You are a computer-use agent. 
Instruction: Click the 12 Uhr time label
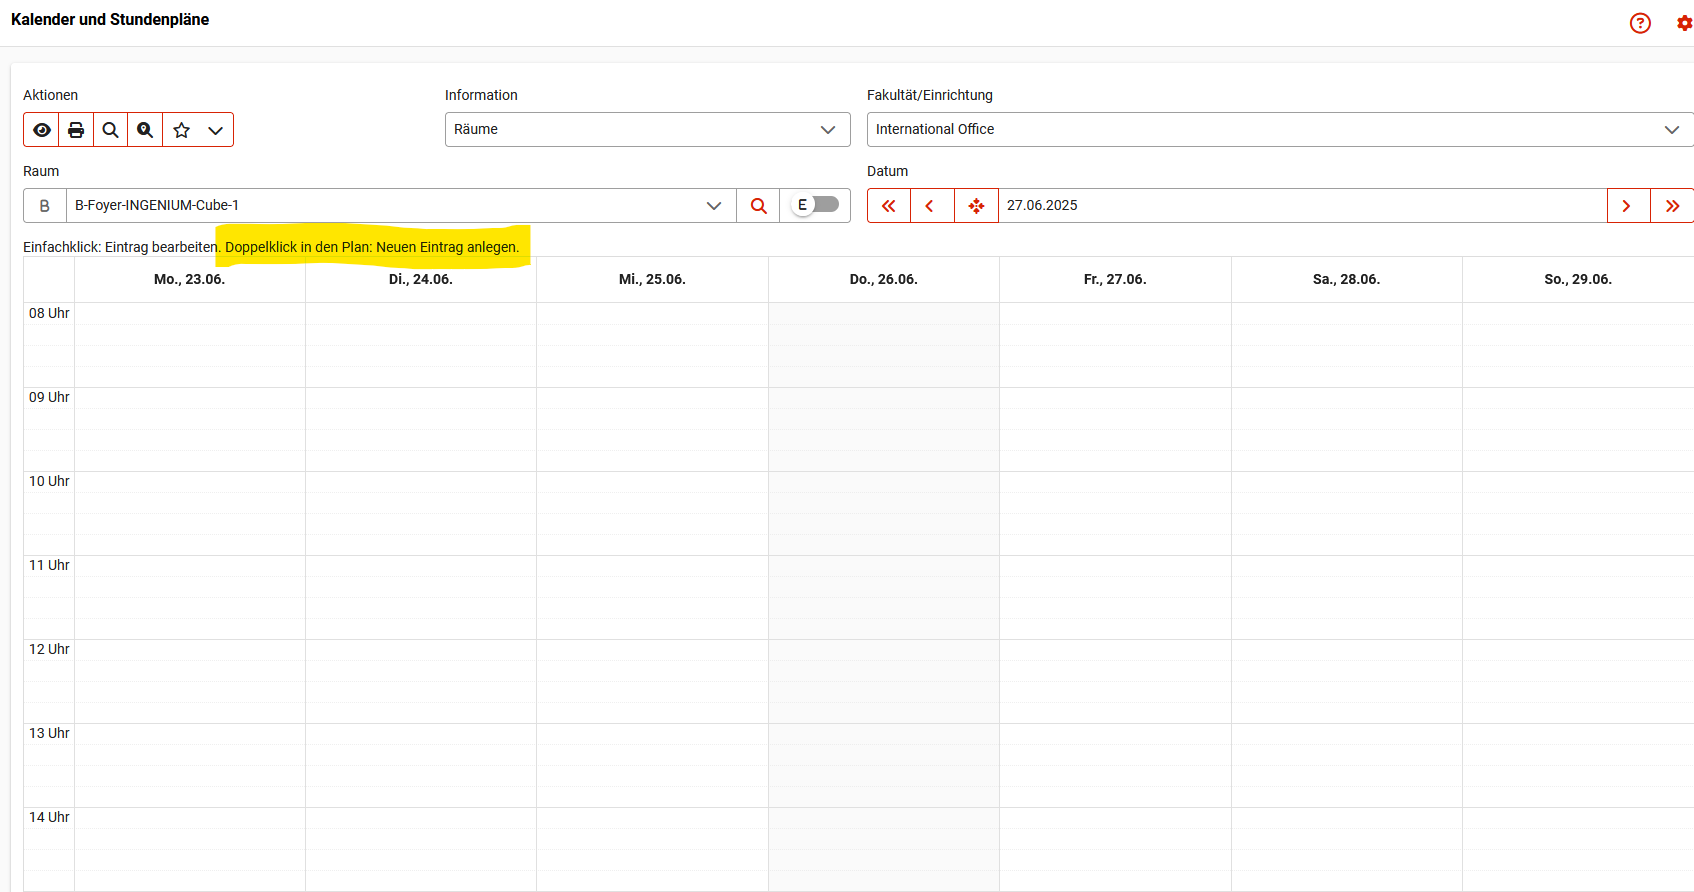(x=49, y=649)
